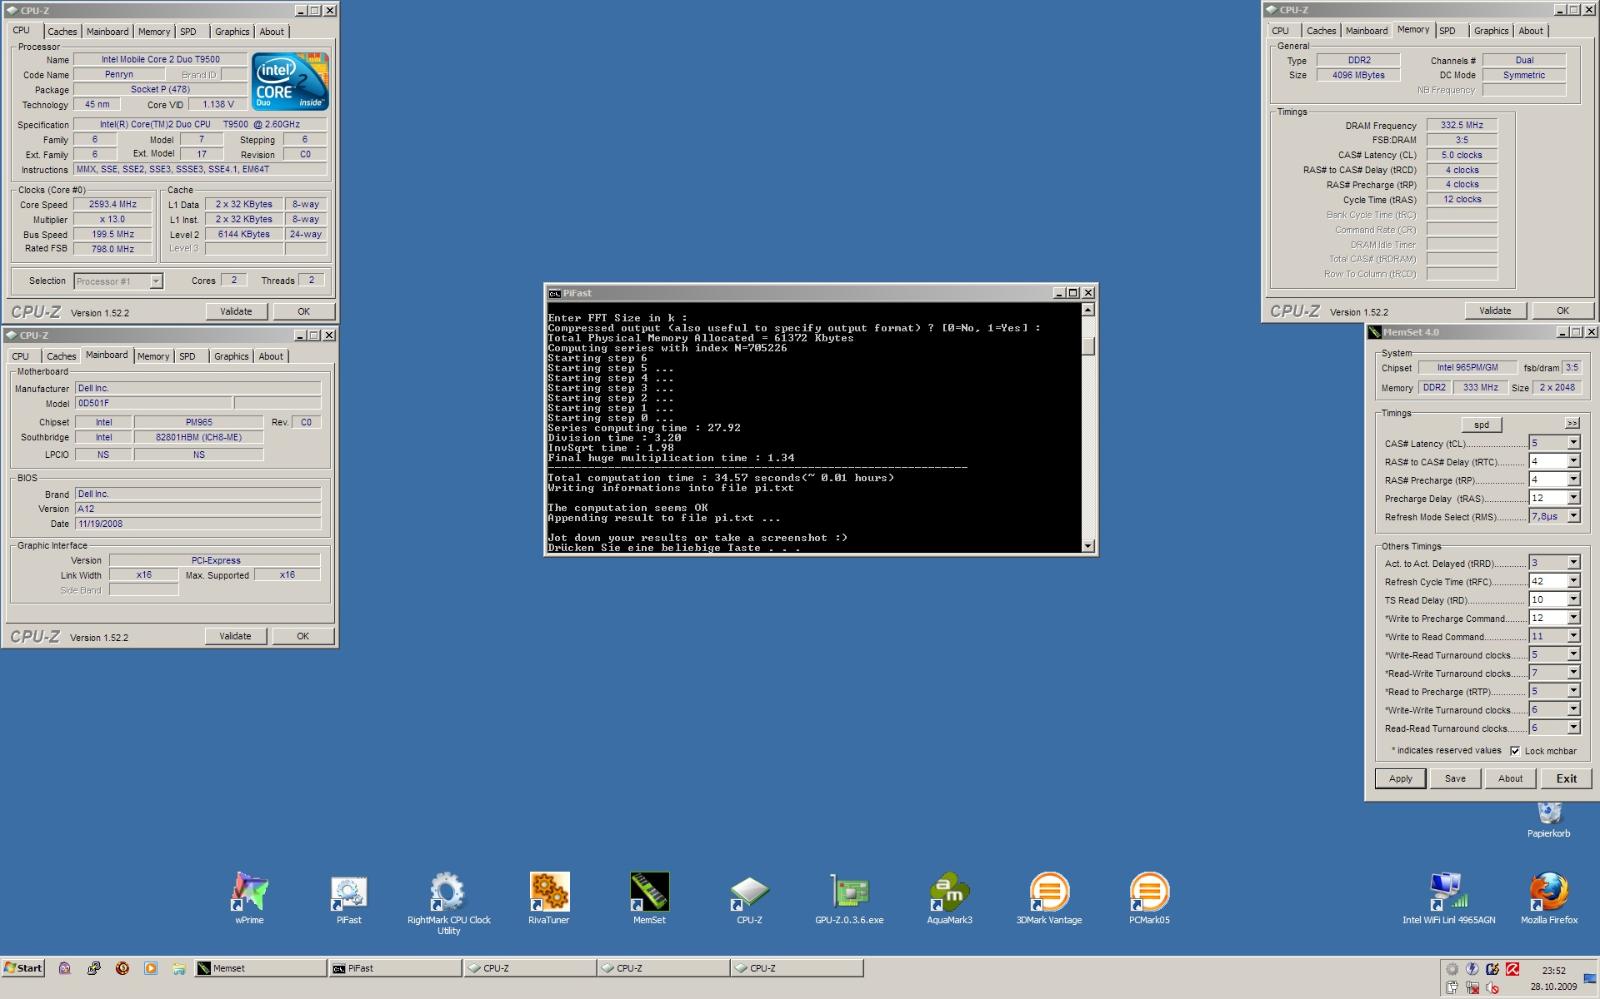Screen dimensions: 1600x999
Task: Launch Mozilla Firefox from the desktop
Action: tap(1549, 897)
